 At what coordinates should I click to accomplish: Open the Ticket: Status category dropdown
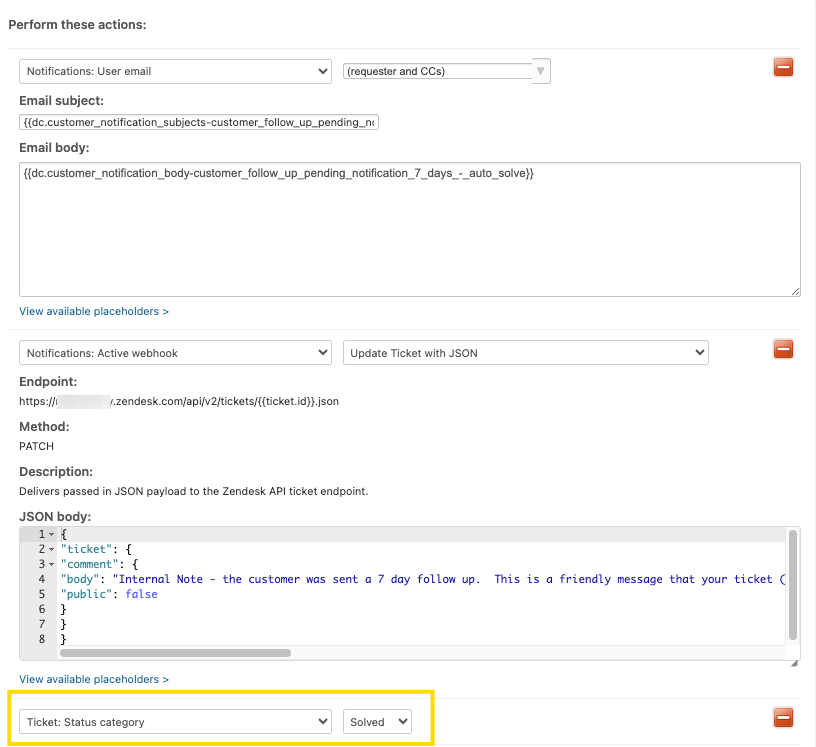tap(175, 722)
